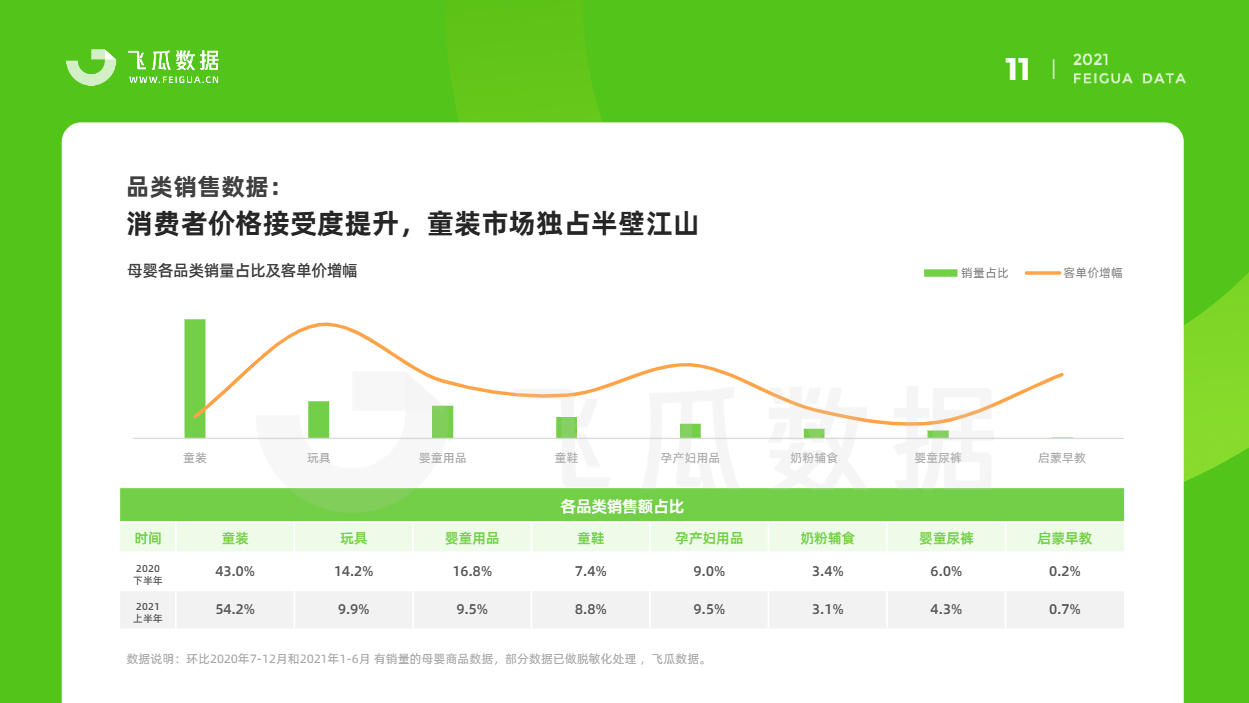
Task: Click the 2021 上半年 row label
Action: (x=148, y=612)
